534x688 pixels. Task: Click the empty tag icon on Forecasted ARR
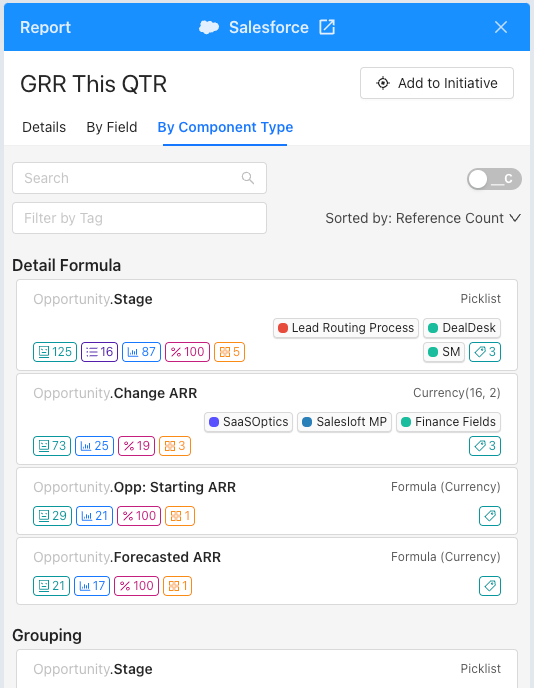[490, 586]
